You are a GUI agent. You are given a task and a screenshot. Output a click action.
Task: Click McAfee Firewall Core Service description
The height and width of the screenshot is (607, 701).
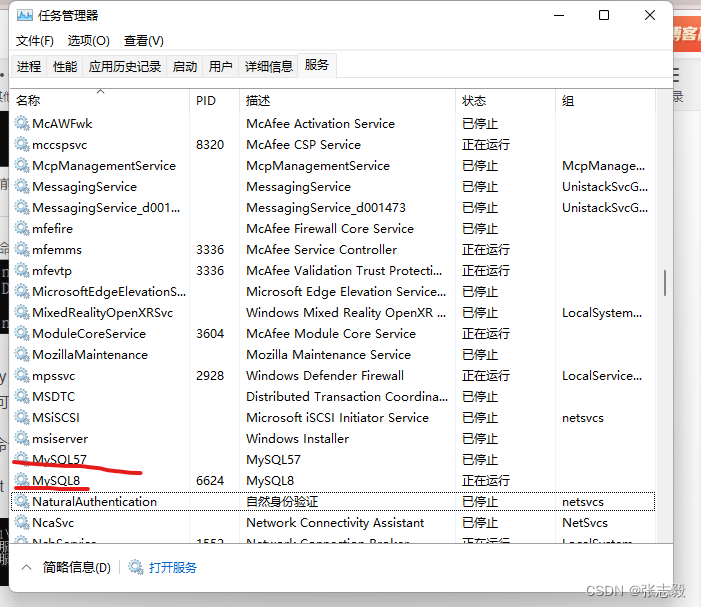pyautogui.click(x=330, y=228)
